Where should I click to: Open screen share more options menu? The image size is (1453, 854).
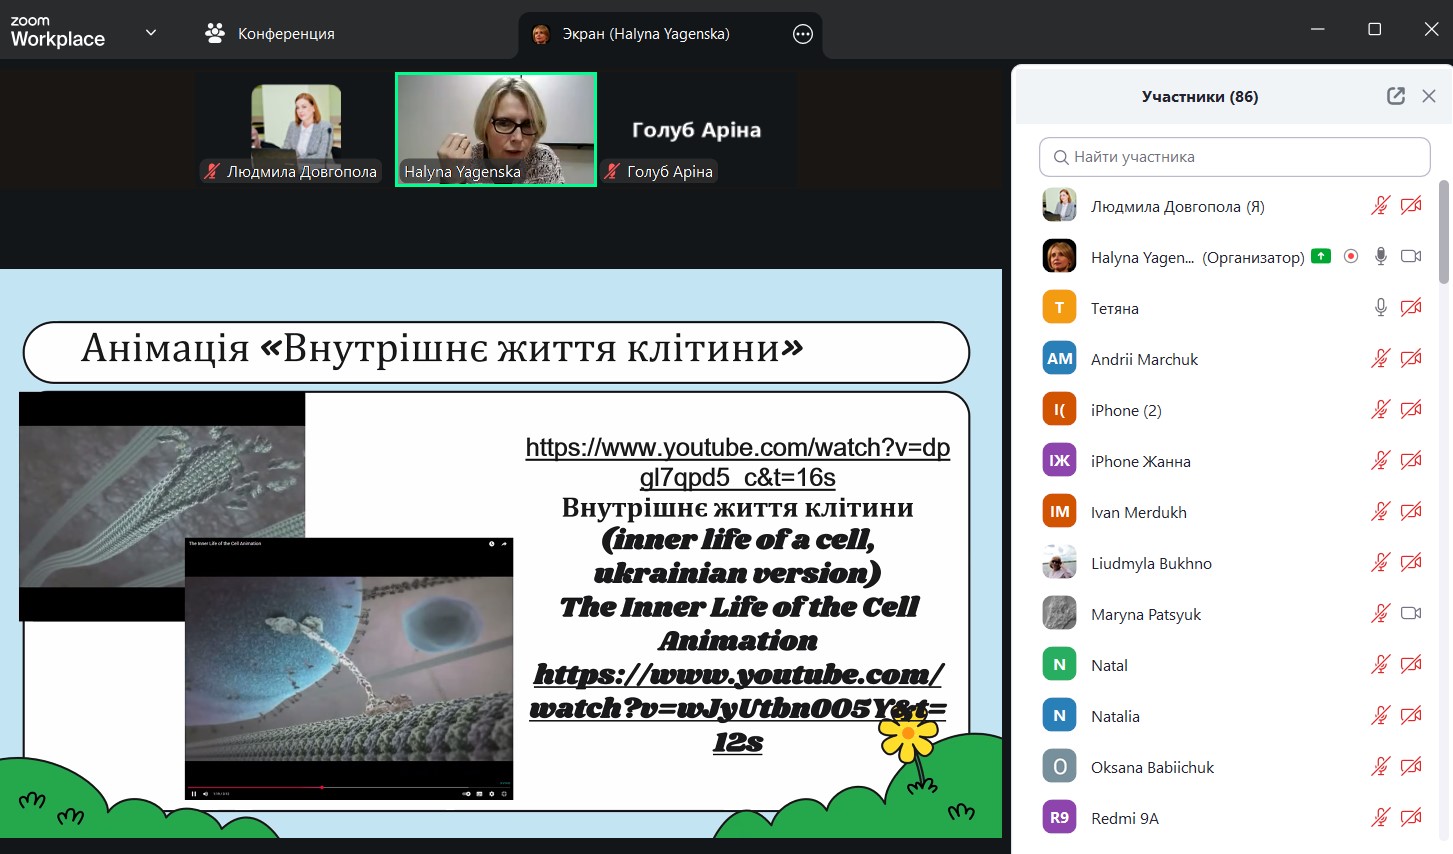coord(802,34)
